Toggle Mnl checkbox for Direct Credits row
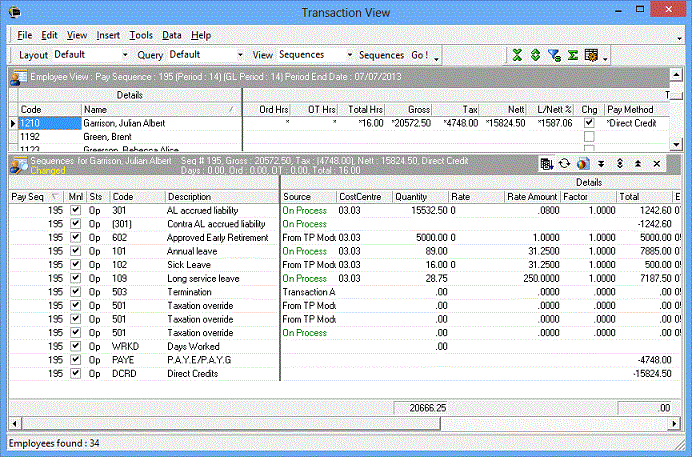This screenshot has width=692, height=457. tap(75, 373)
